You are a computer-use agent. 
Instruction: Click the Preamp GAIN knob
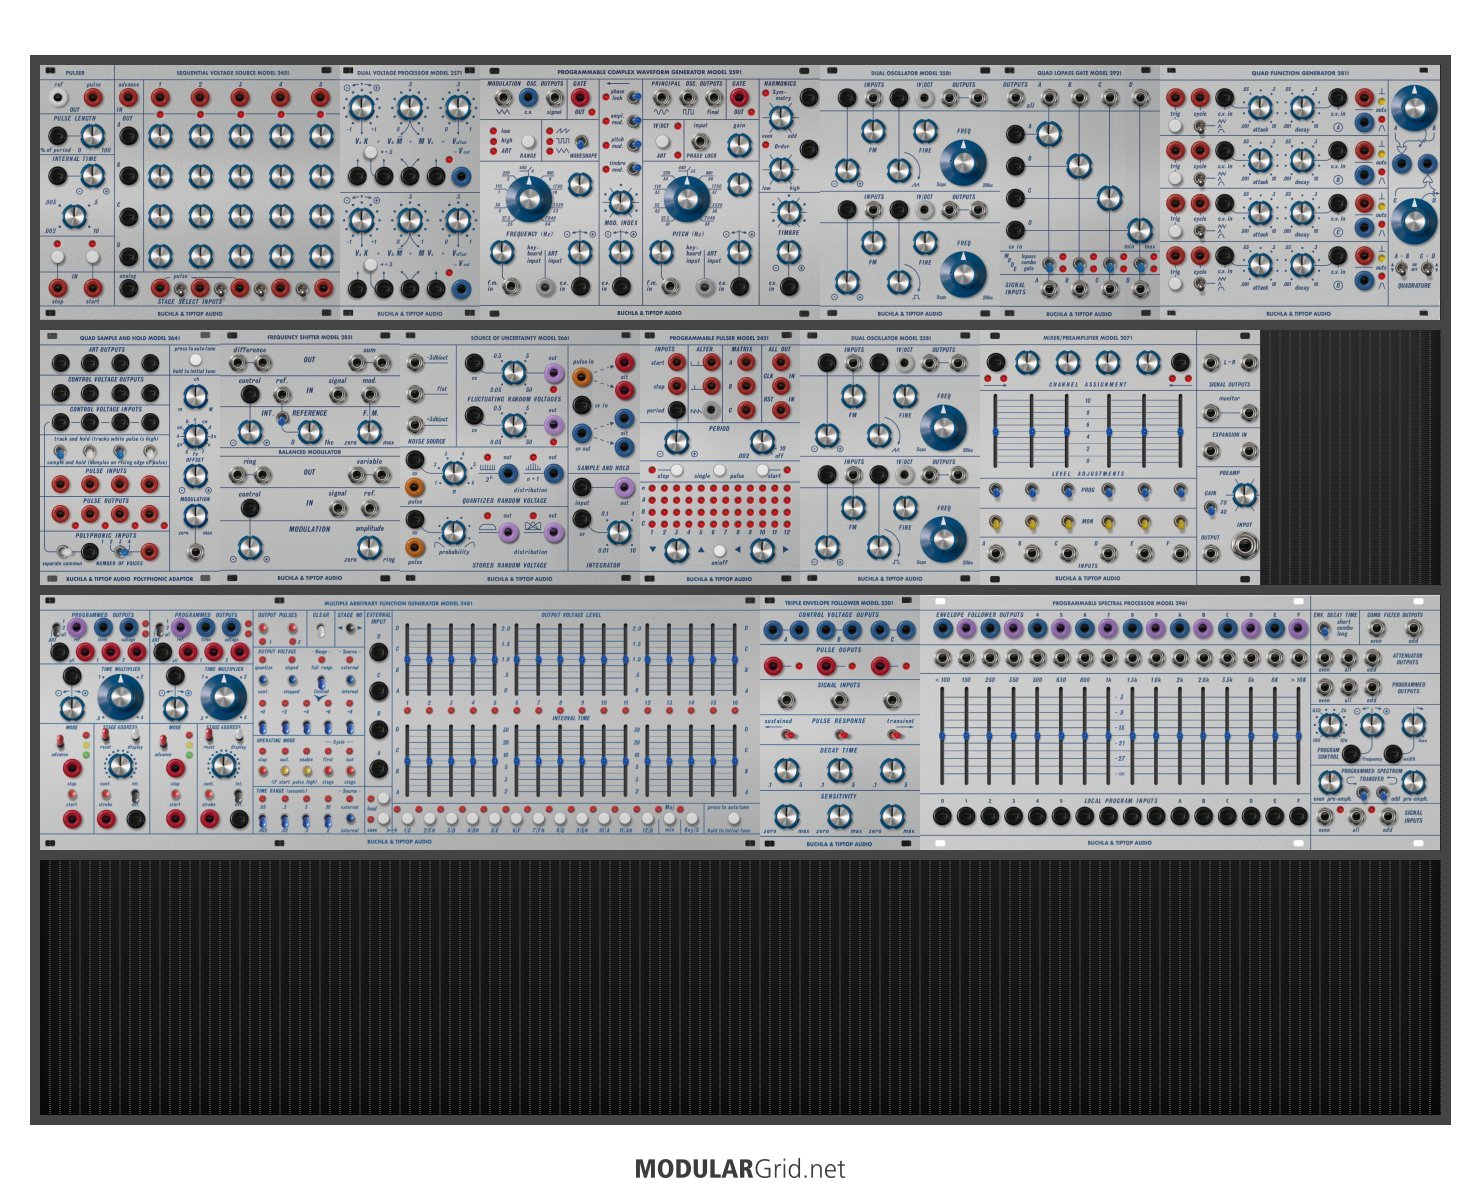tap(1245, 494)
